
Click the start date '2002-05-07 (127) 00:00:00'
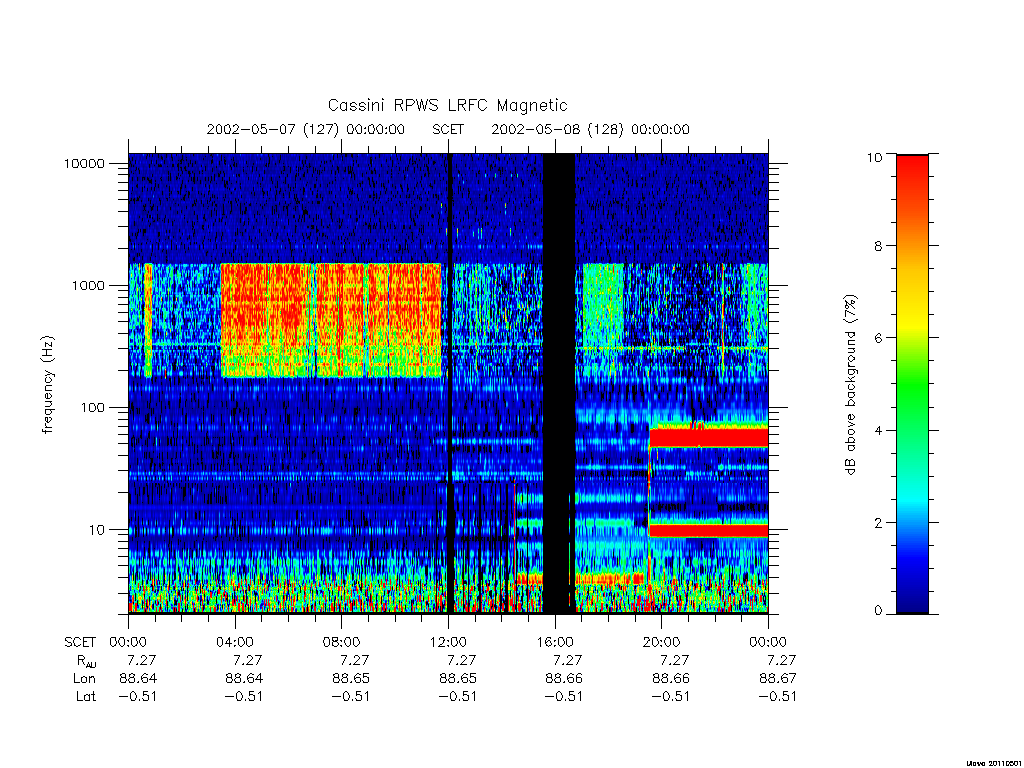(x=306, y=129)
